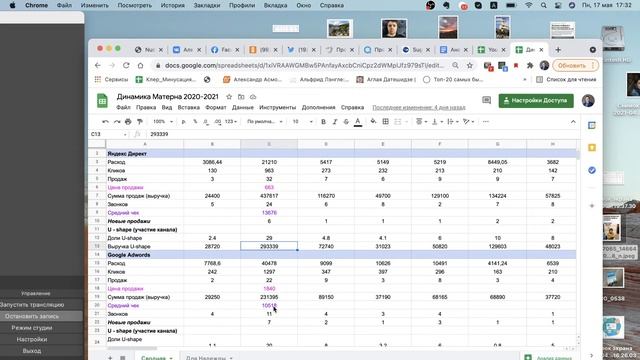Open the Tasks side panel icon
Viewport: 640px width, 360px height.
[x=592, y=170]
